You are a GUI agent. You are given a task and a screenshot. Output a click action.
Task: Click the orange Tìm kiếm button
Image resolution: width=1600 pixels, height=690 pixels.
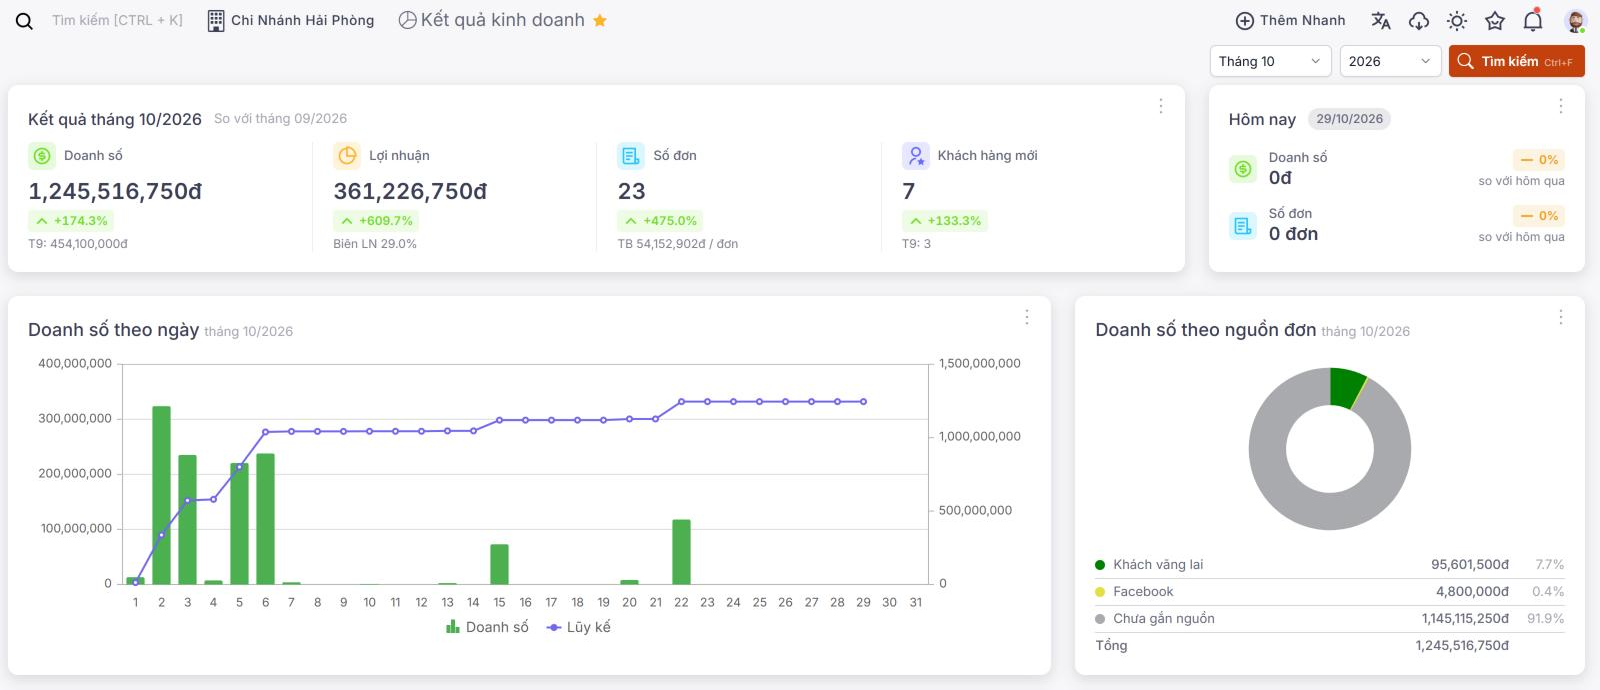click(x=1516, y=61)
